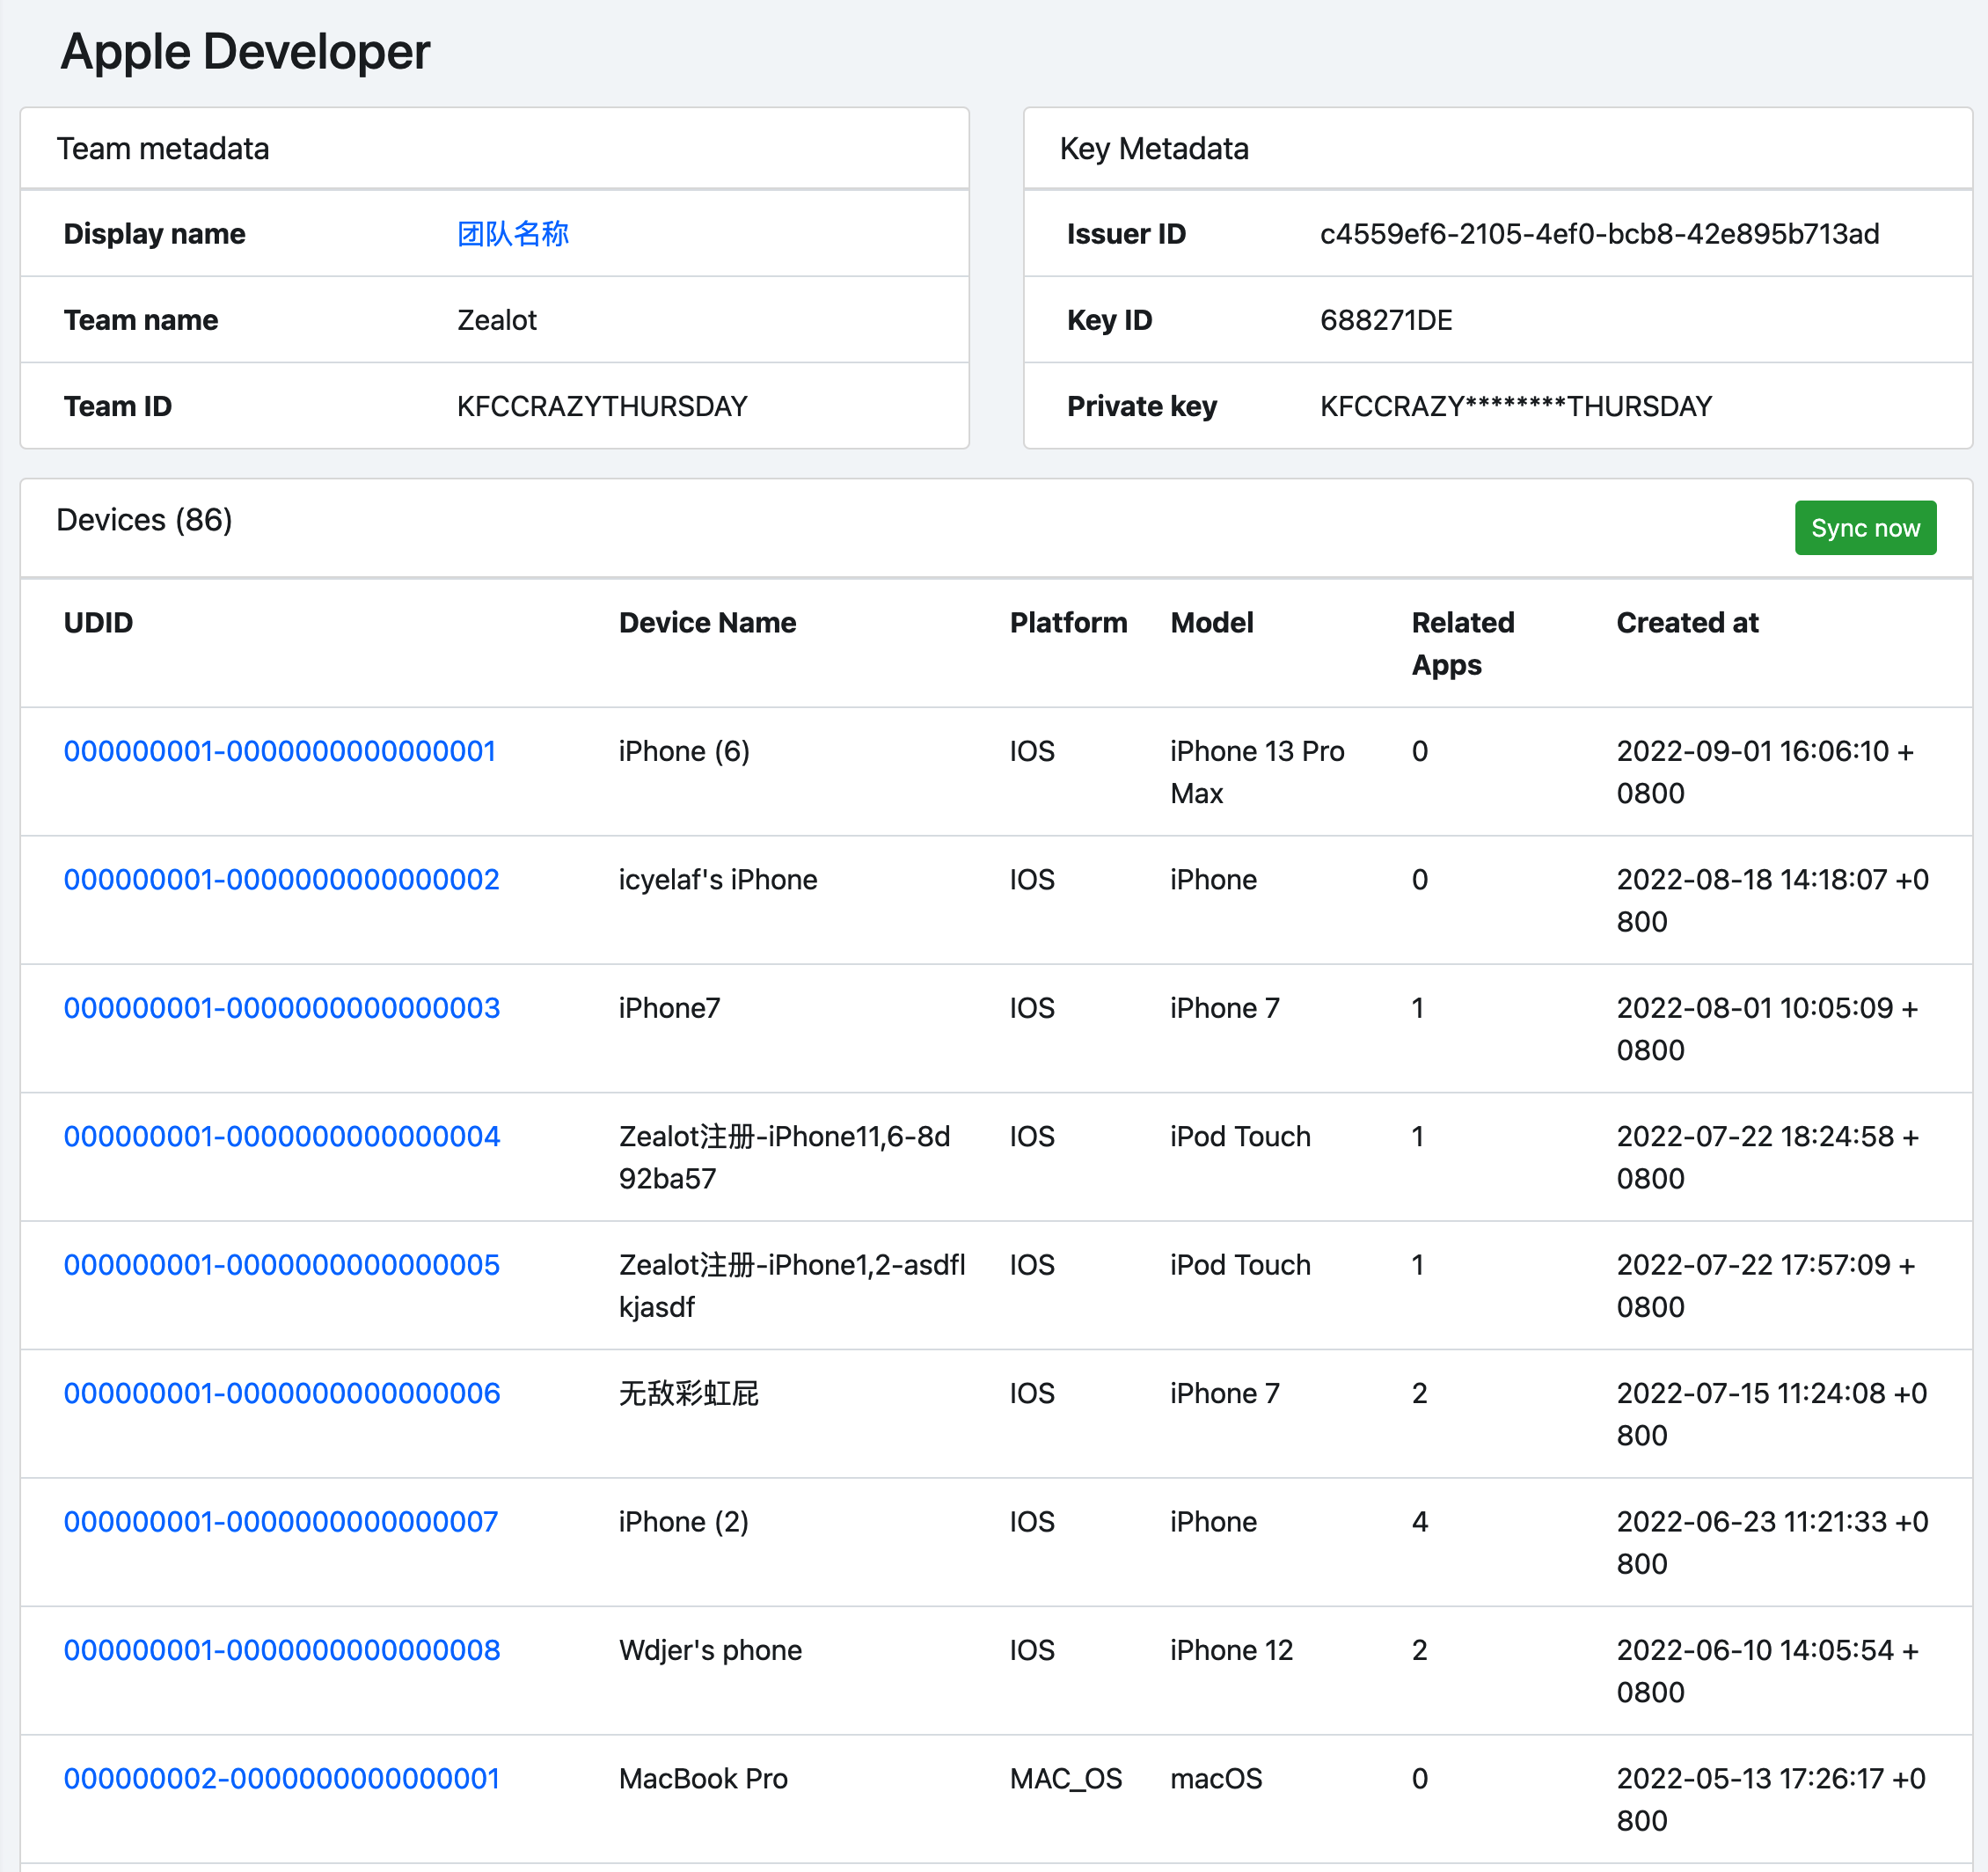Image resolution: width=1988 pixels, height=1872 pixels.
Task: Click device name 无敌彩虹屁
Action: 688,1393
